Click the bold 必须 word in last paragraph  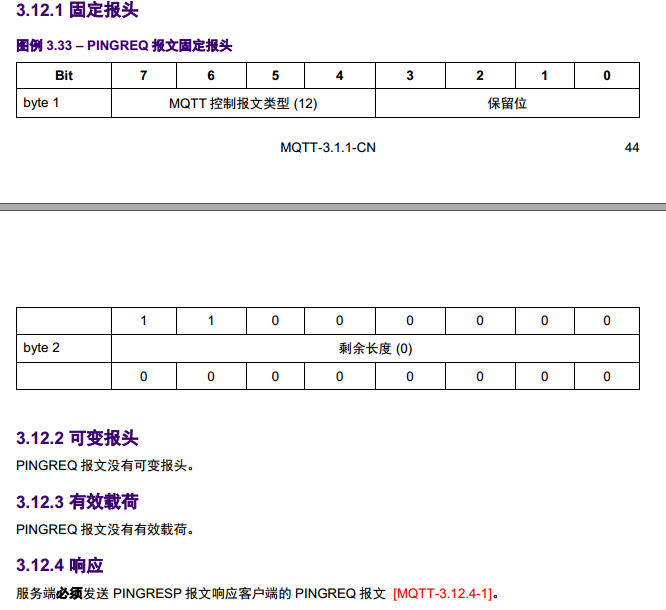(x=69, y=593)
